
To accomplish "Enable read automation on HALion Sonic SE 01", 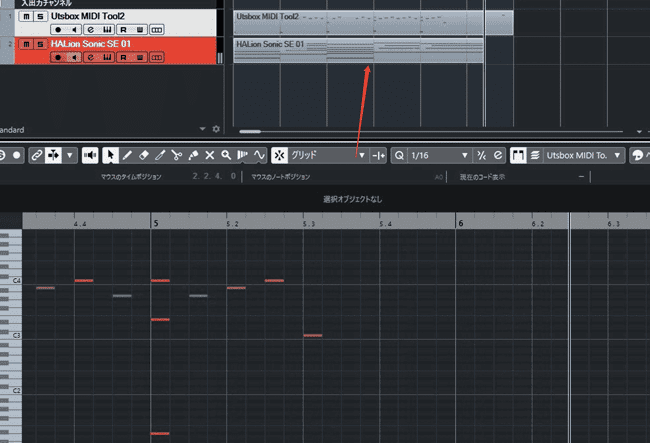I will pyautogui.click(x=124, y=57).
